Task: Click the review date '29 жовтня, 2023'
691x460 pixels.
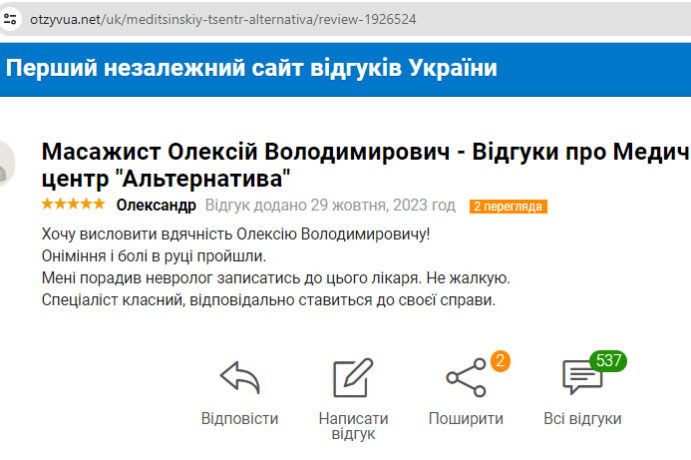Action: 367,206
